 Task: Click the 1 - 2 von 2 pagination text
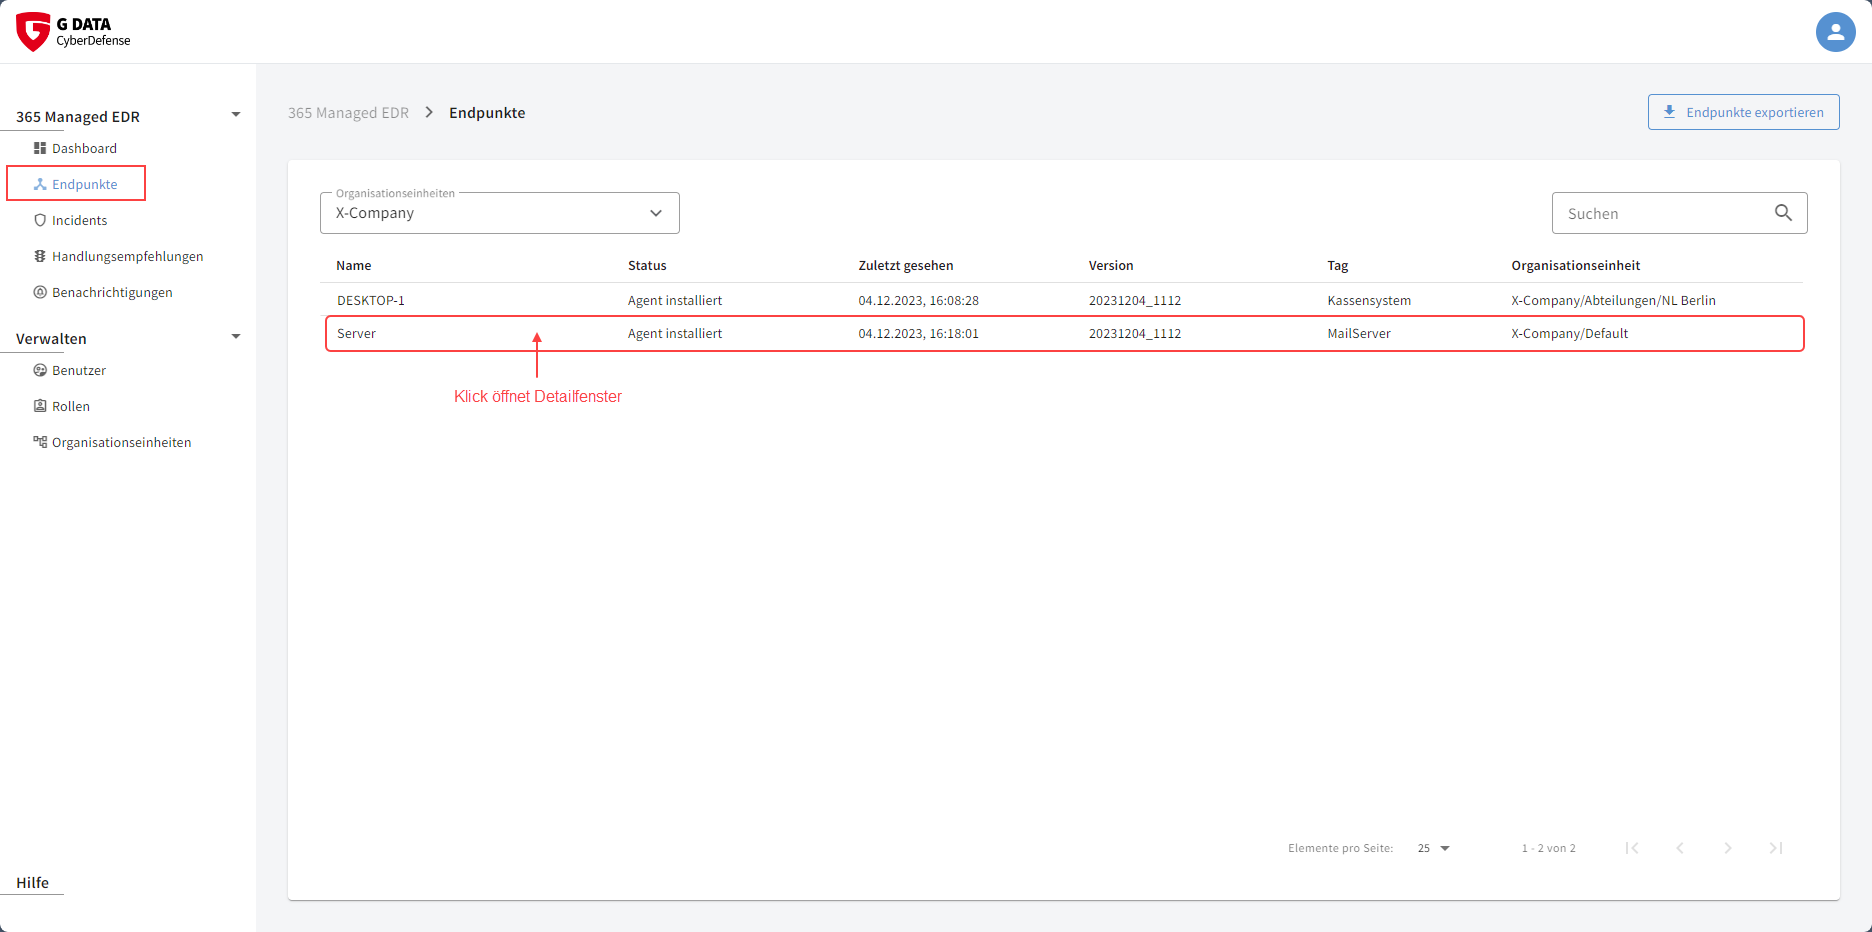pyautogui.click(x=1548, y=848)
